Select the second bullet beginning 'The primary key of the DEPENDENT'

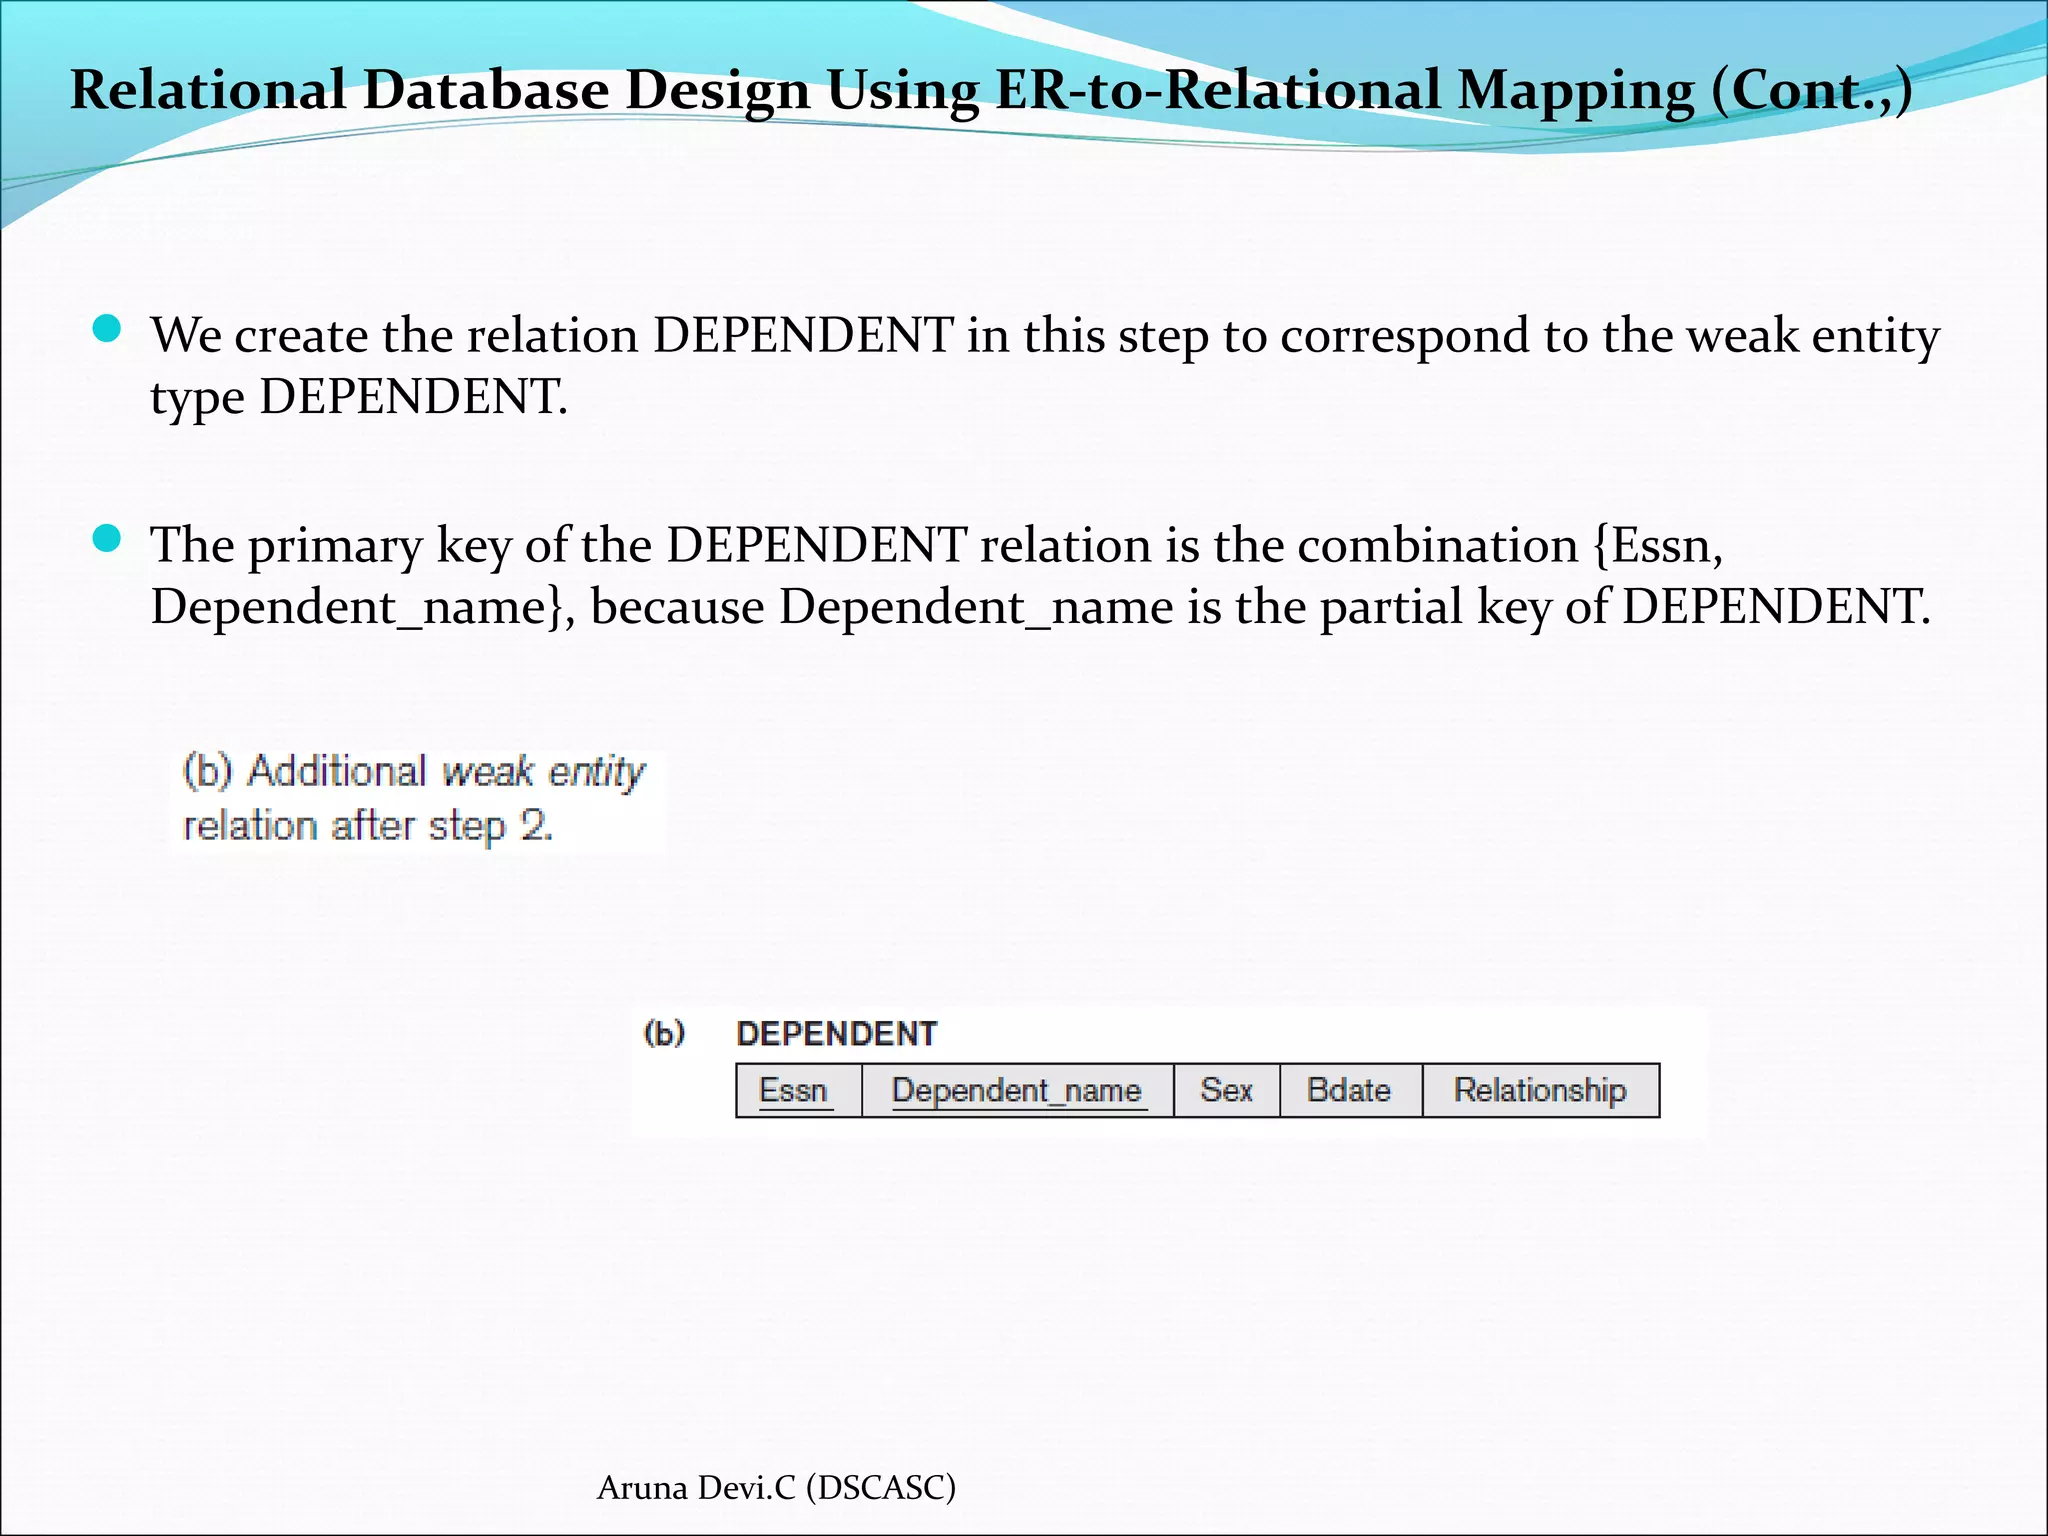pos(1040,576)
